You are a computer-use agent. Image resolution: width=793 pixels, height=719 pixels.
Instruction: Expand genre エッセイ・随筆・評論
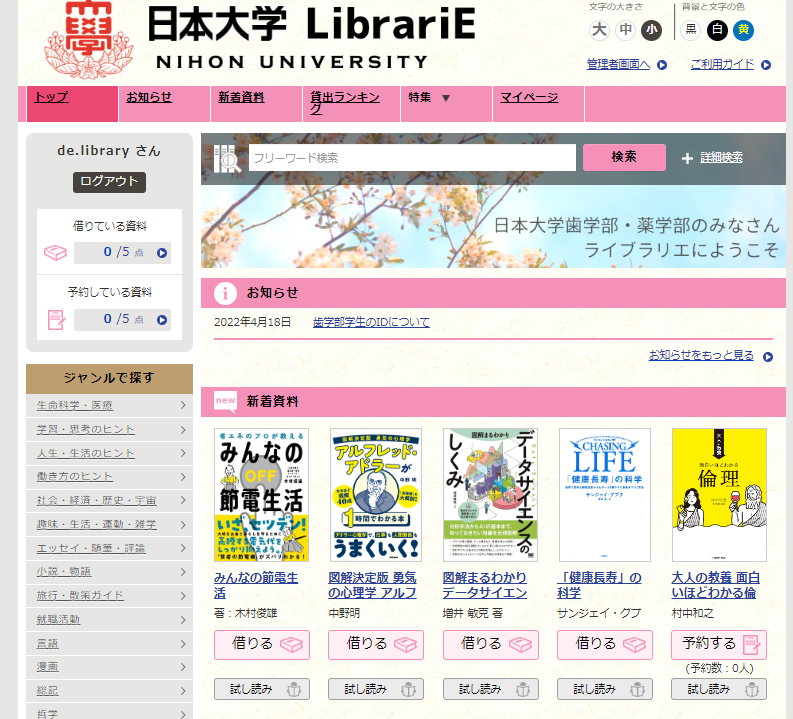coord(109,549)
